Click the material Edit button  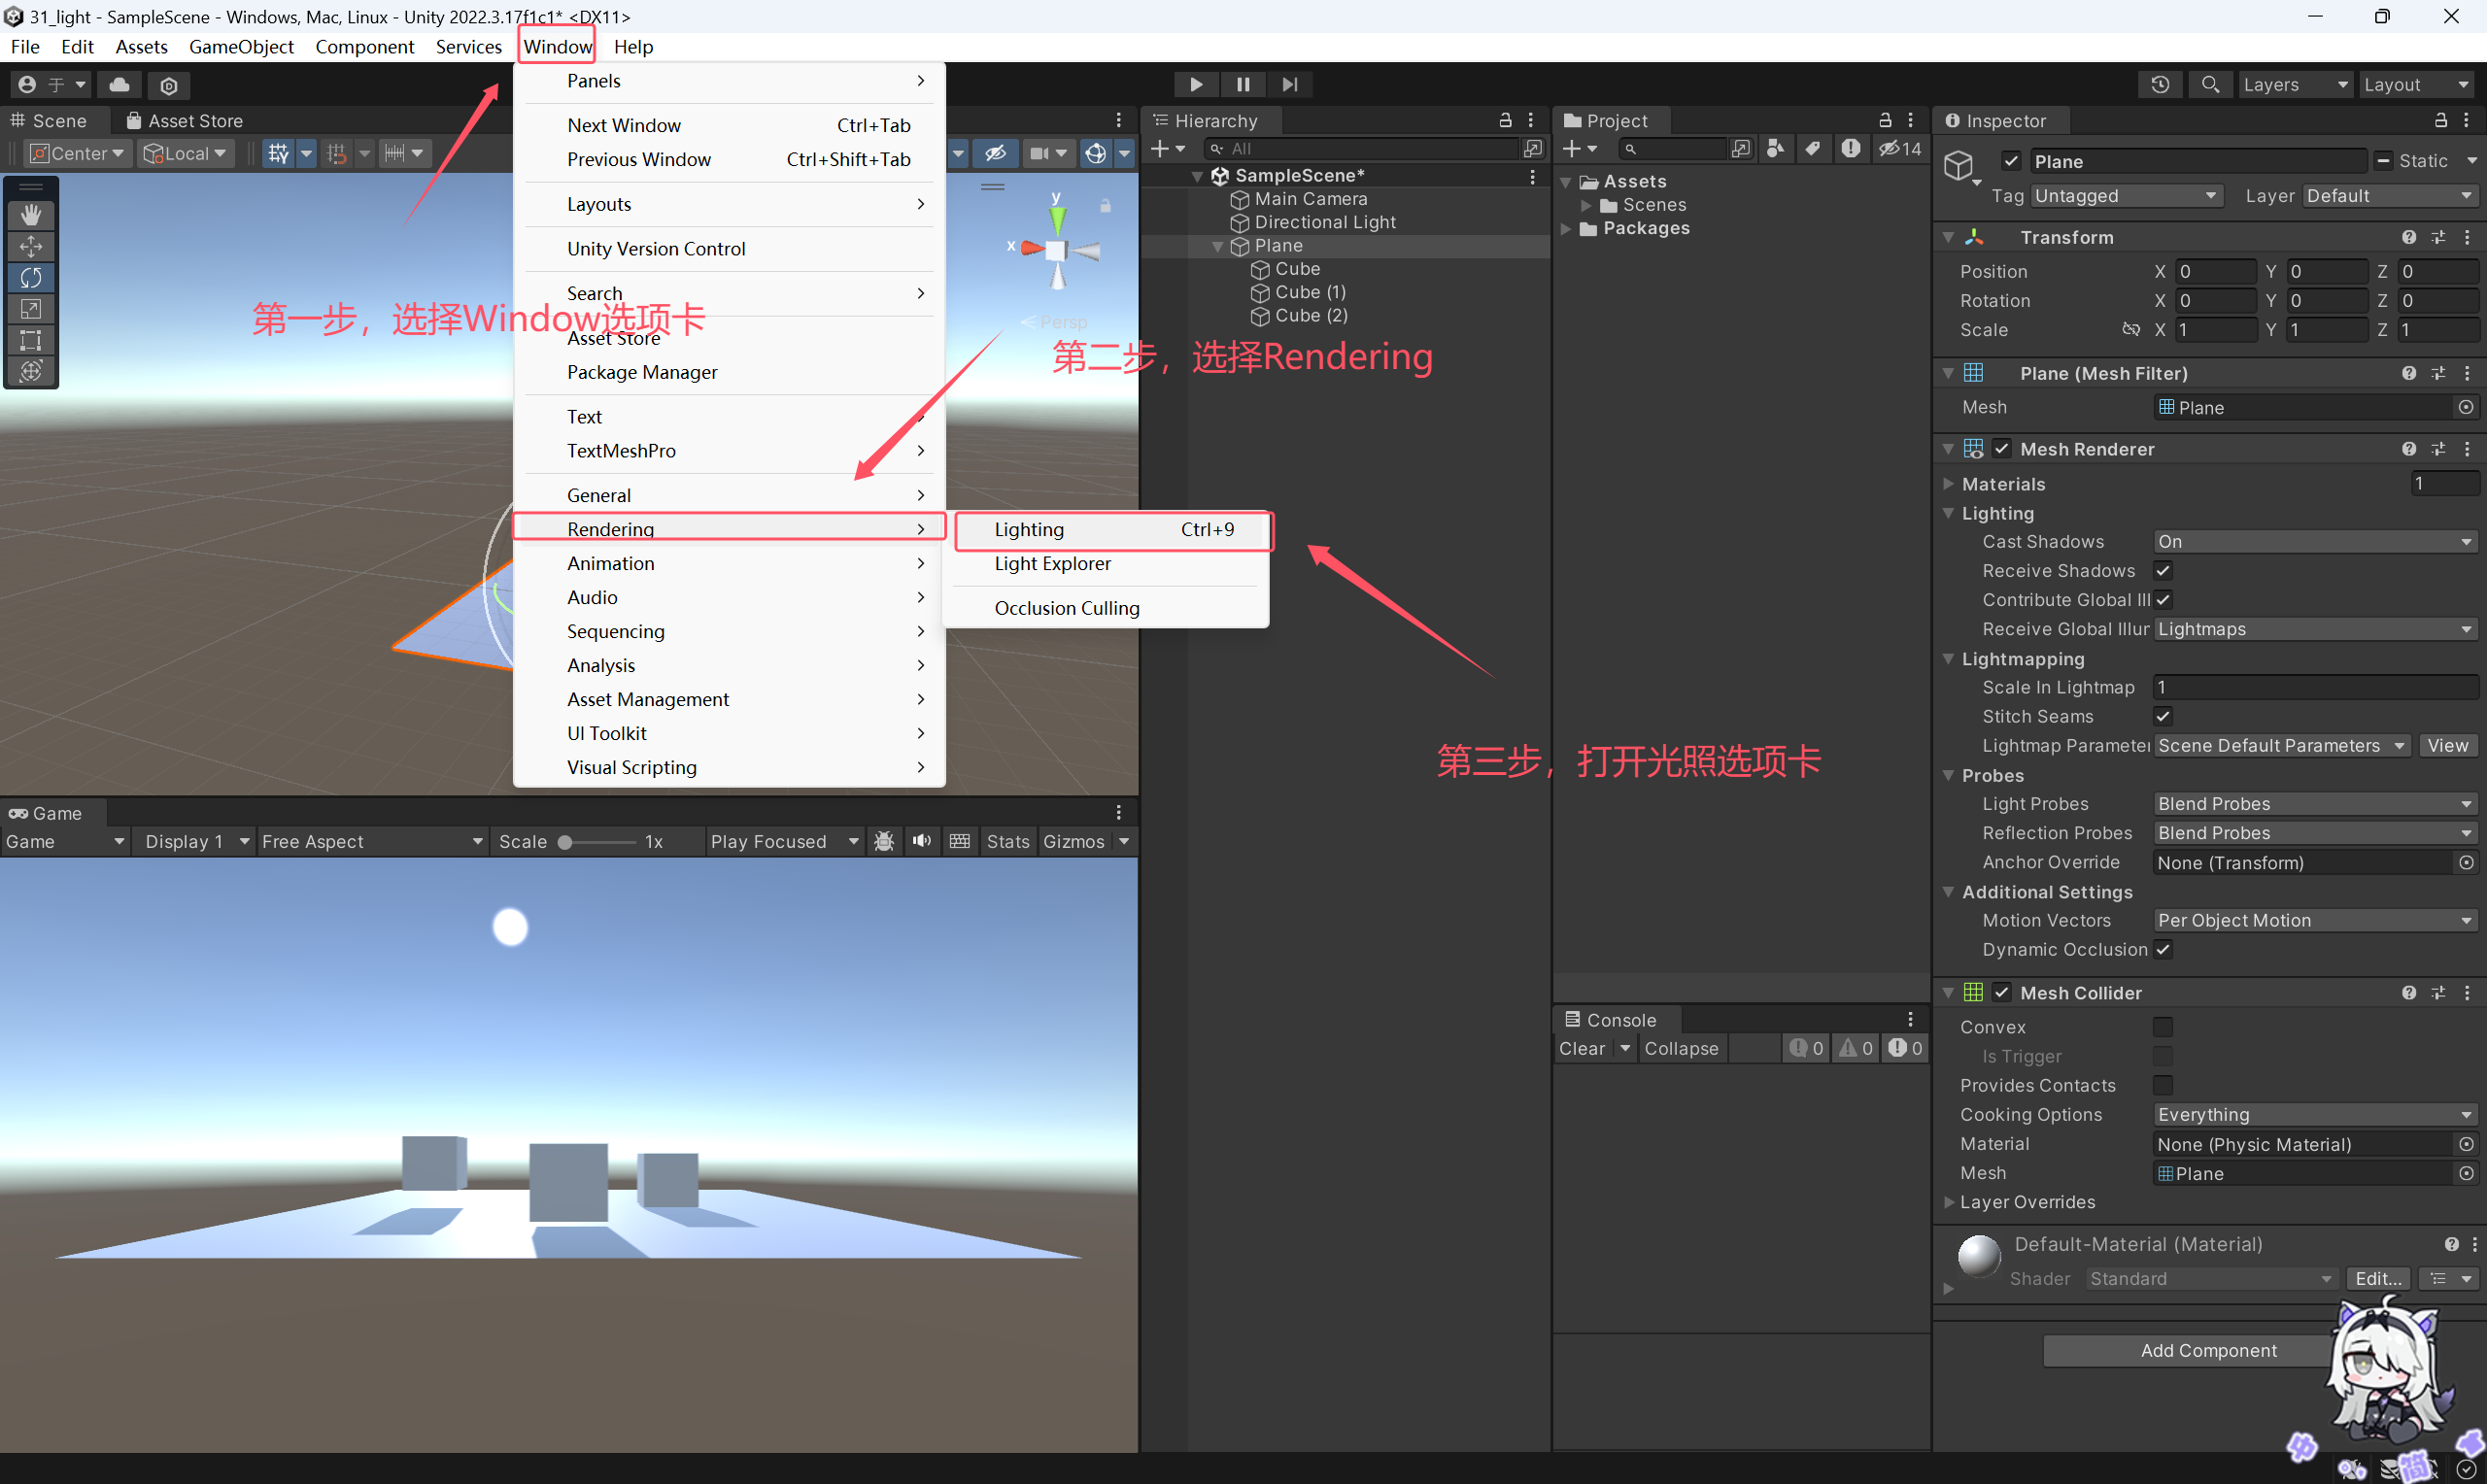click(2378, 1278)
